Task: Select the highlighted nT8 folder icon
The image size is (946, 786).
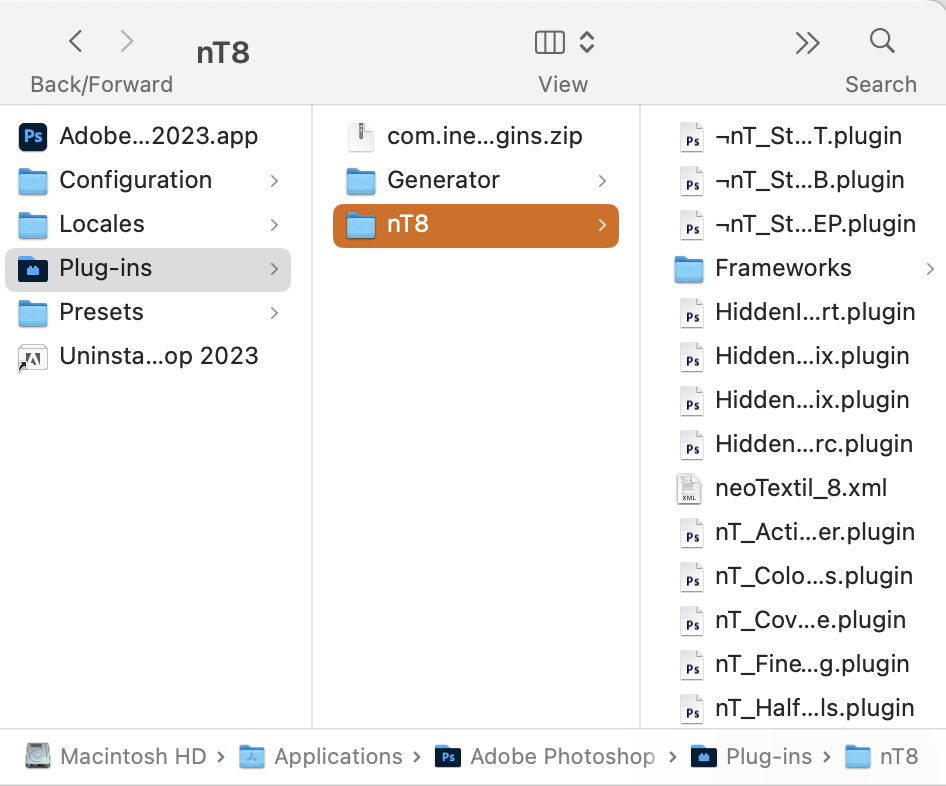Action: 361,225
